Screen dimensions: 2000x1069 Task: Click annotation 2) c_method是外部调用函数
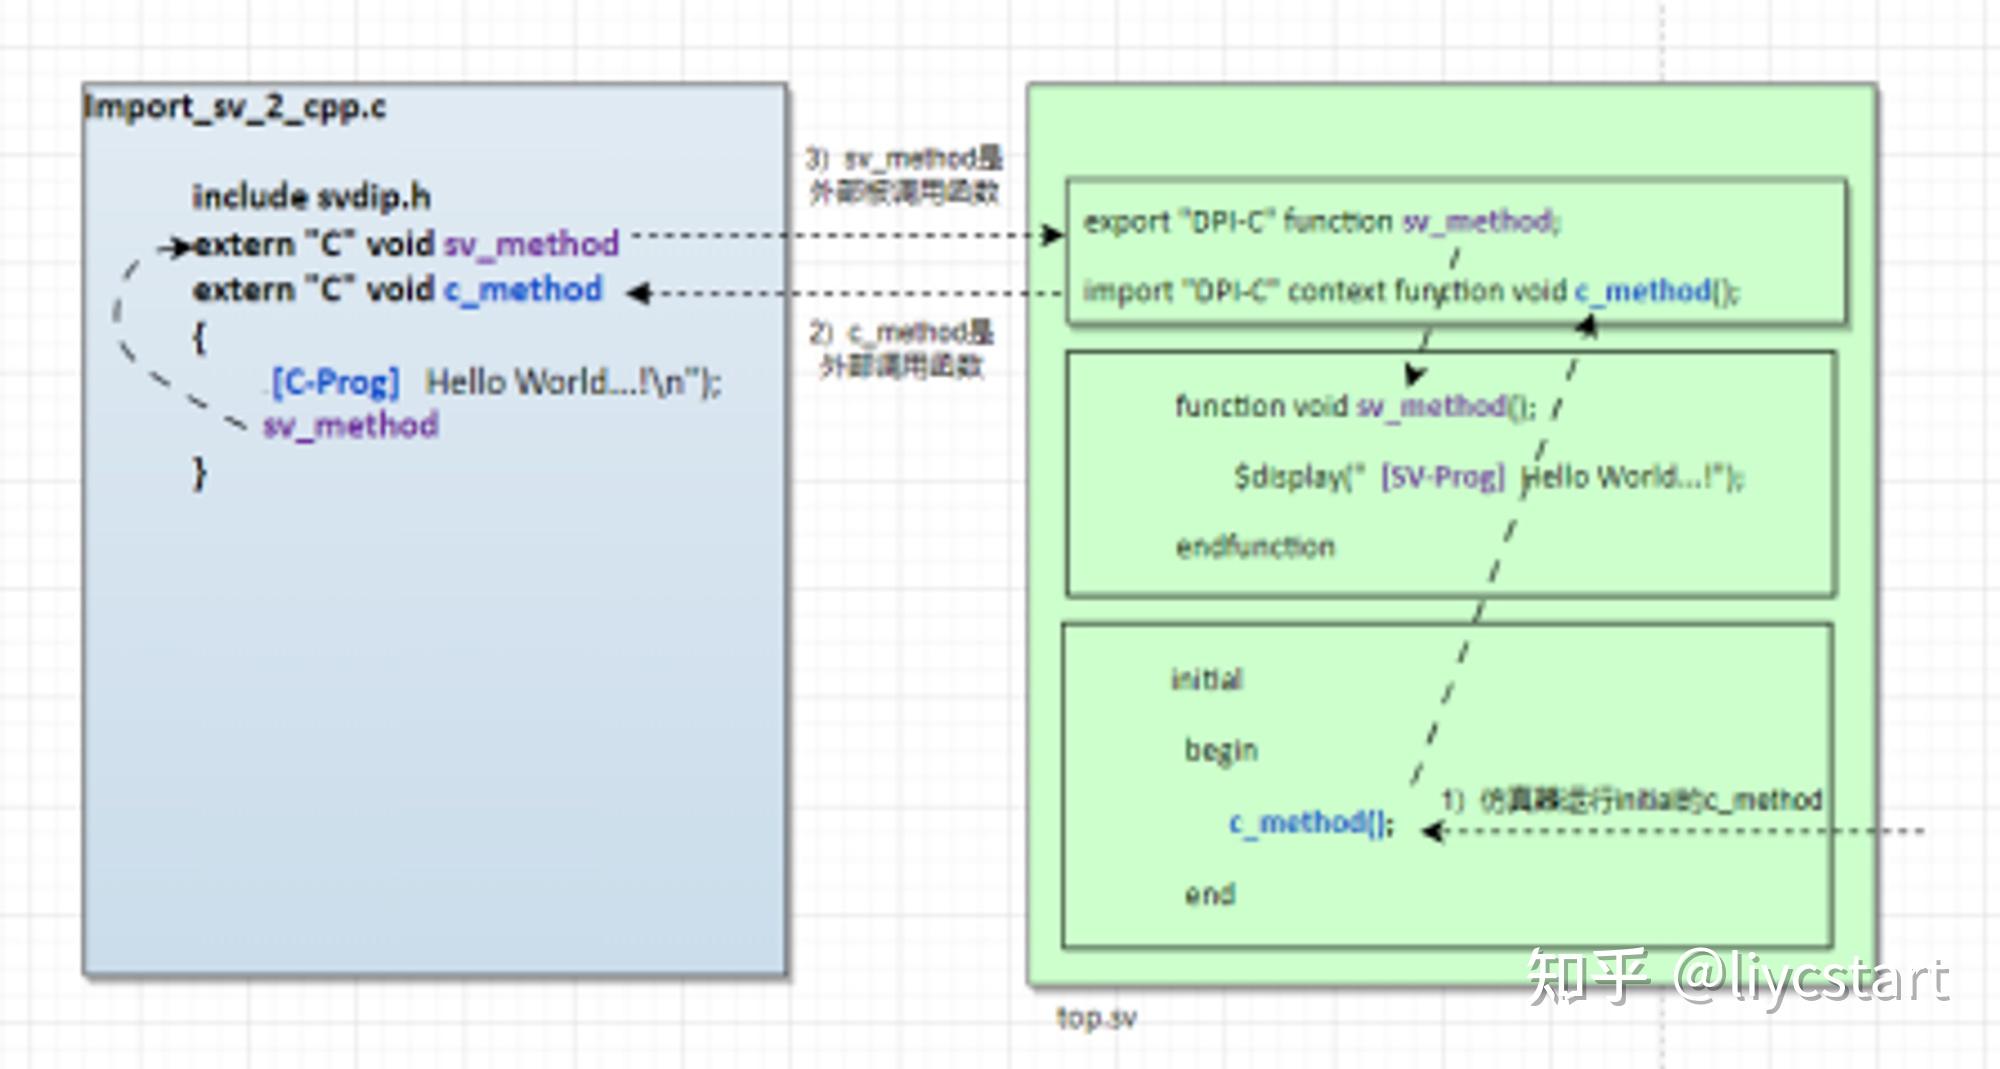[898, 348]
